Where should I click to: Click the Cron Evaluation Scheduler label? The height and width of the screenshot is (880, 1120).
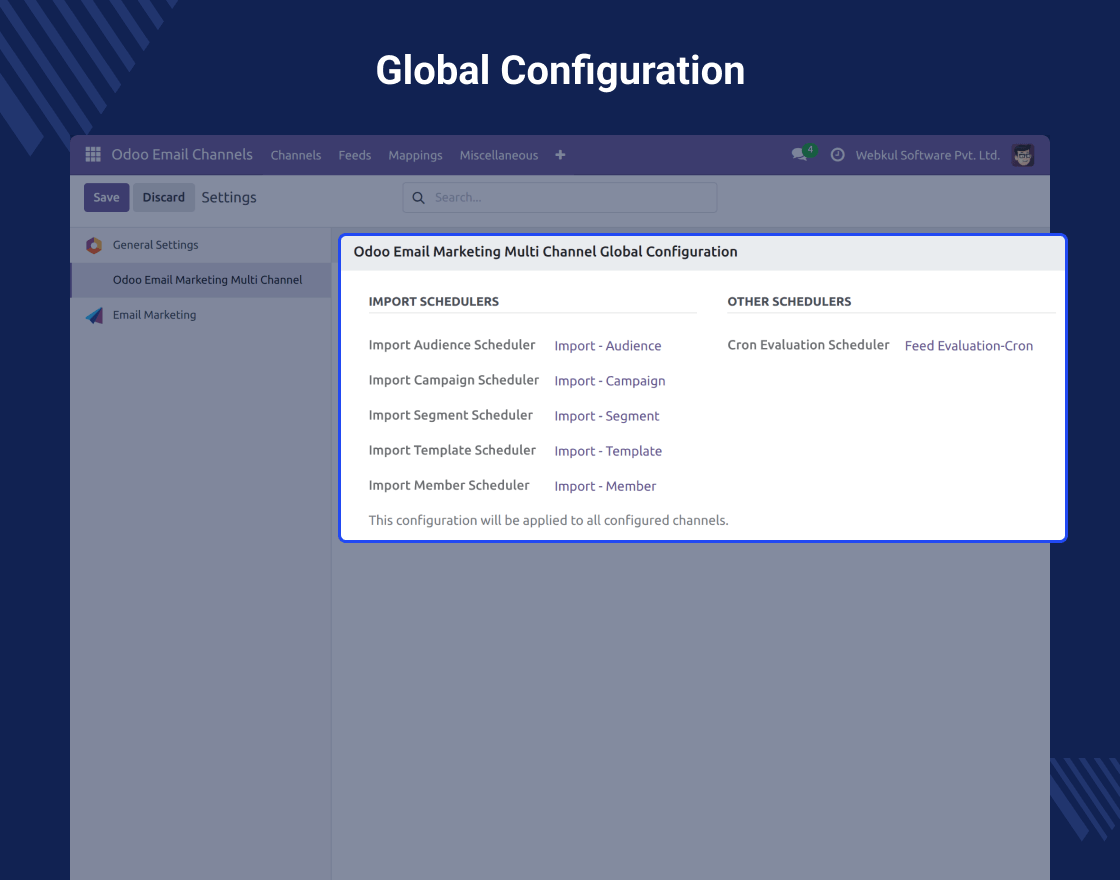(808, 345)
